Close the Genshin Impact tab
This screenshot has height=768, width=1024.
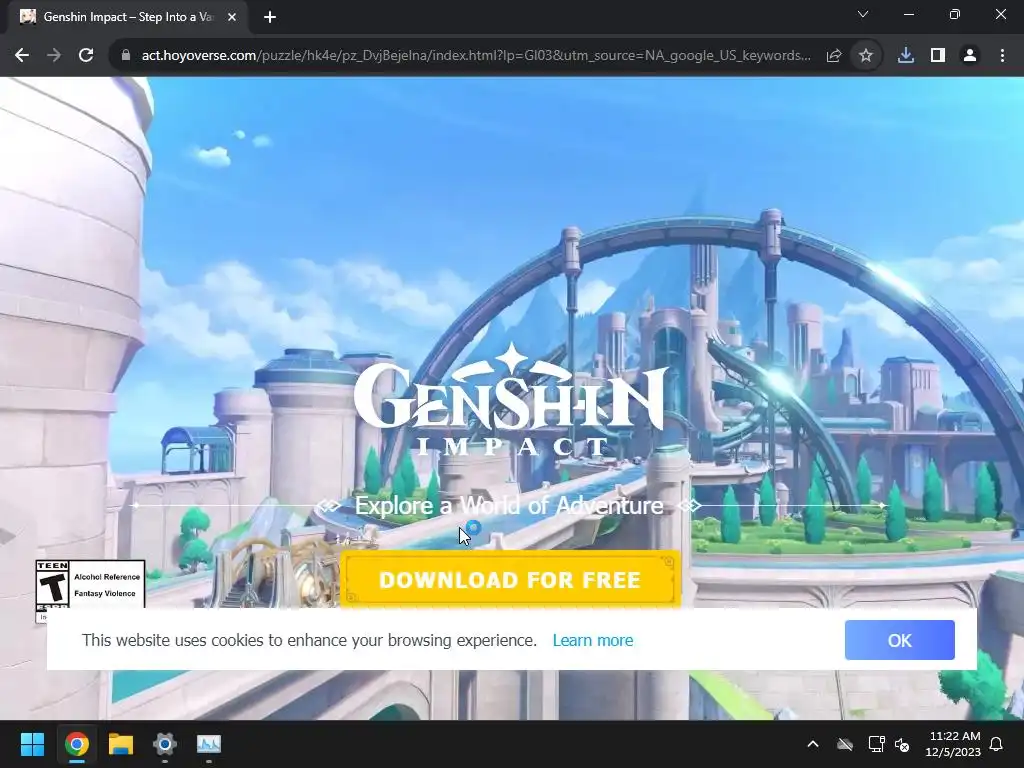(x=232, y=18)
